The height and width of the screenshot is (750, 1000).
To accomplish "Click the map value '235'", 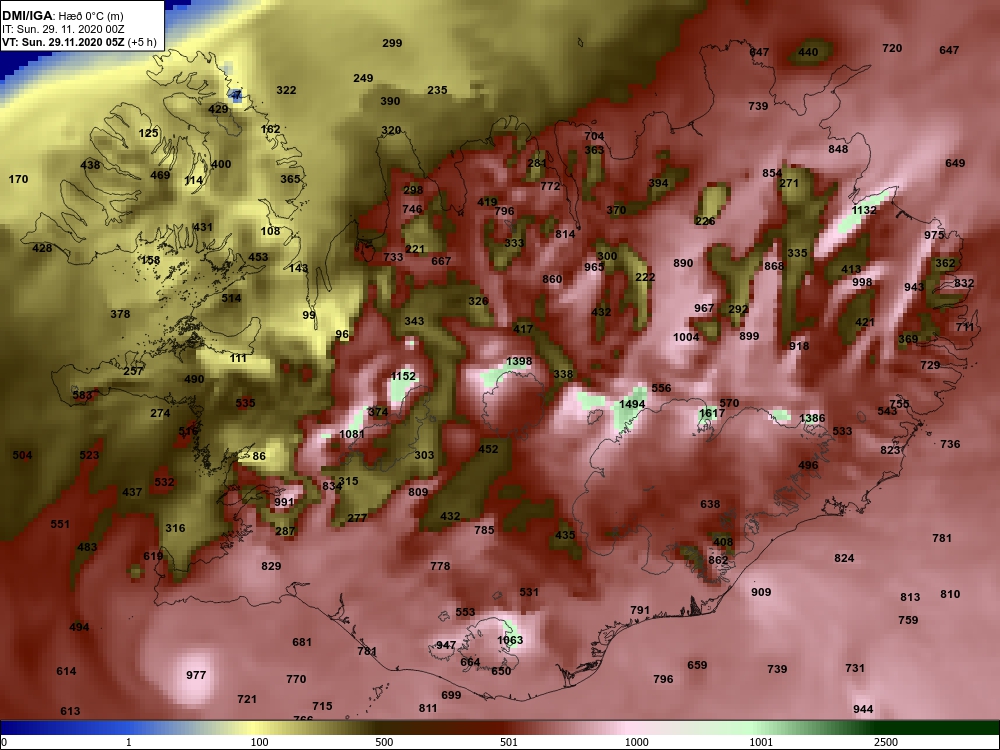I will pos(437,91).
